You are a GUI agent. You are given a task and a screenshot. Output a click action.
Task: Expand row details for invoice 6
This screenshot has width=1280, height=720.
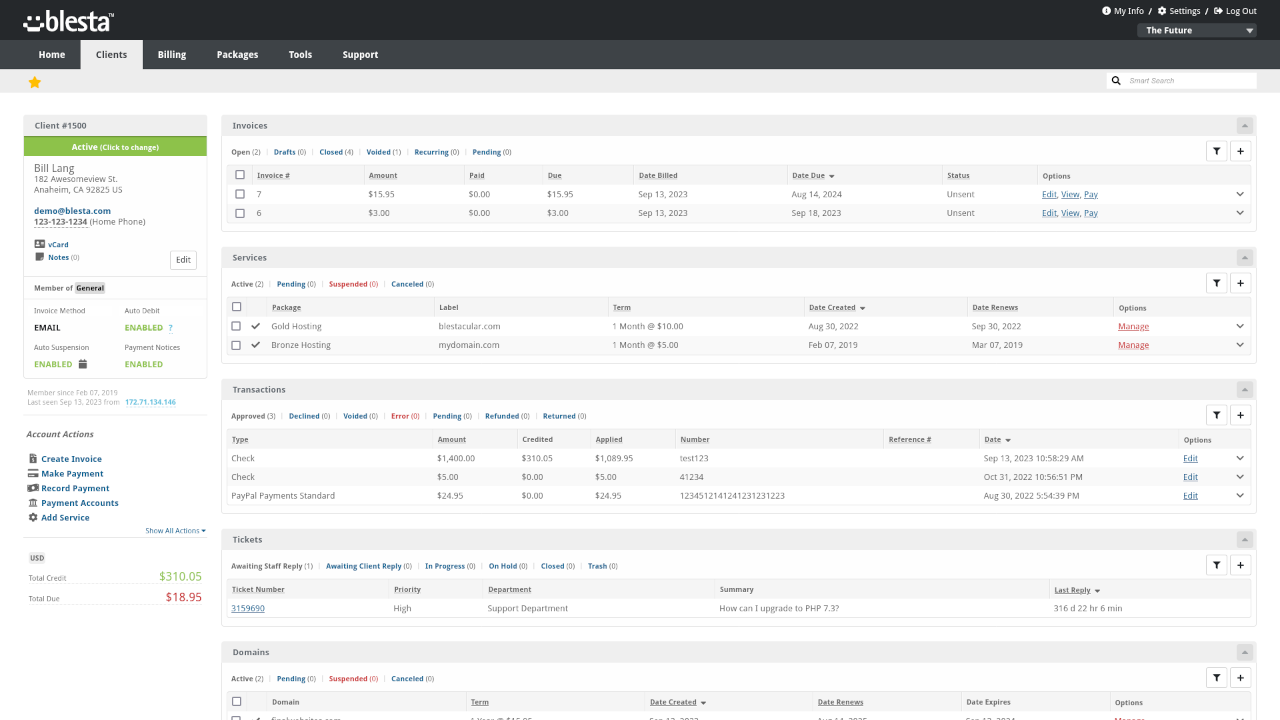(x=1240, y=213)
